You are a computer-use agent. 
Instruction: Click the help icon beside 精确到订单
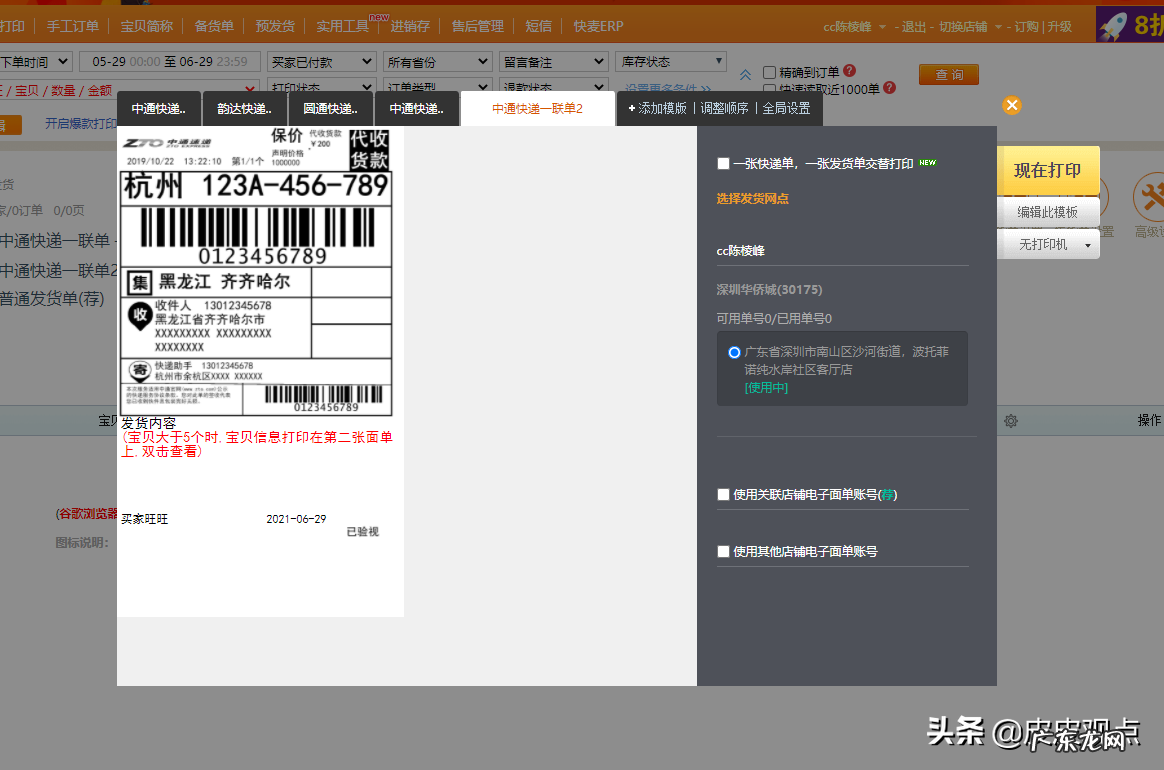click(851, 70)
